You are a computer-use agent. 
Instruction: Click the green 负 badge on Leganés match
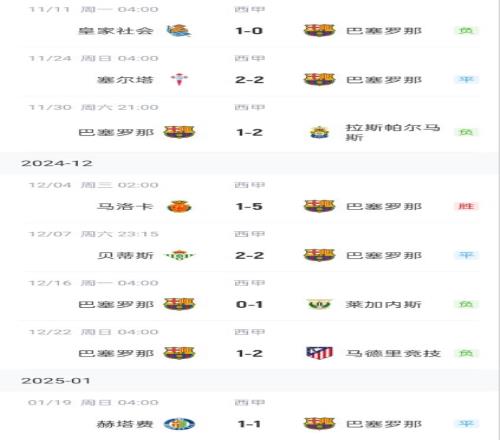point(466,304)
